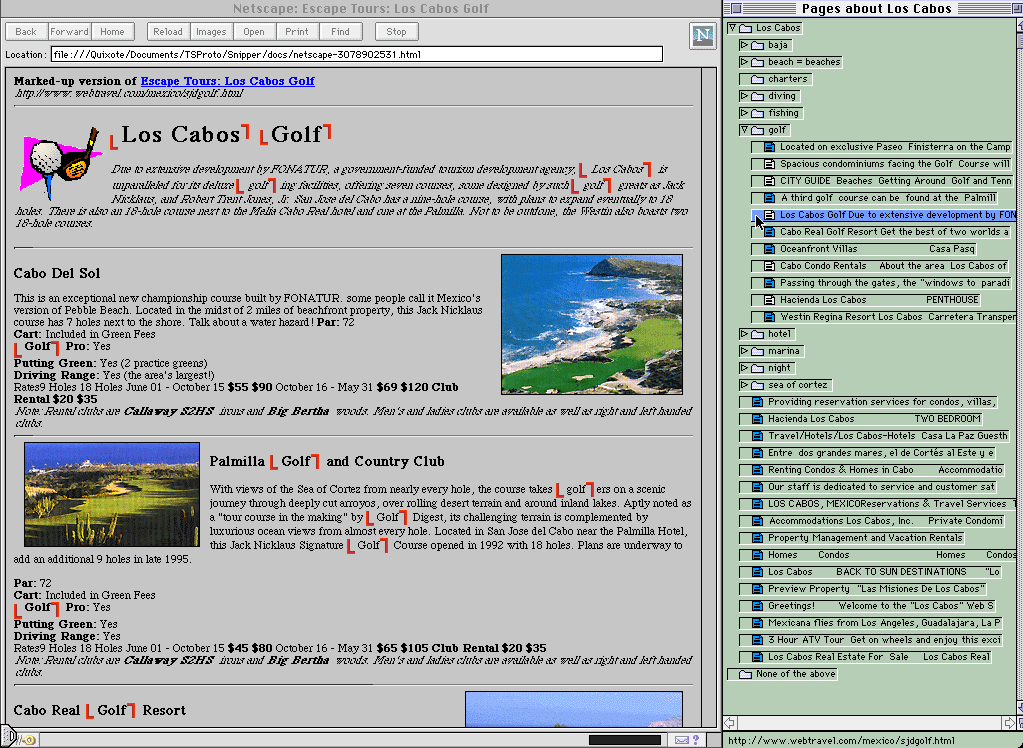Screen dimensions: 1023x748
Task: Click the Images toolbar button
Action: 211,31
